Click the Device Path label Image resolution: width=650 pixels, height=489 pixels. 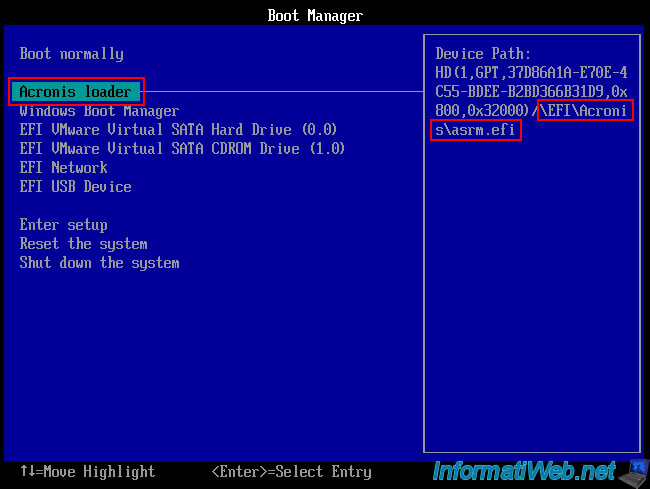[x=484, y=54]
